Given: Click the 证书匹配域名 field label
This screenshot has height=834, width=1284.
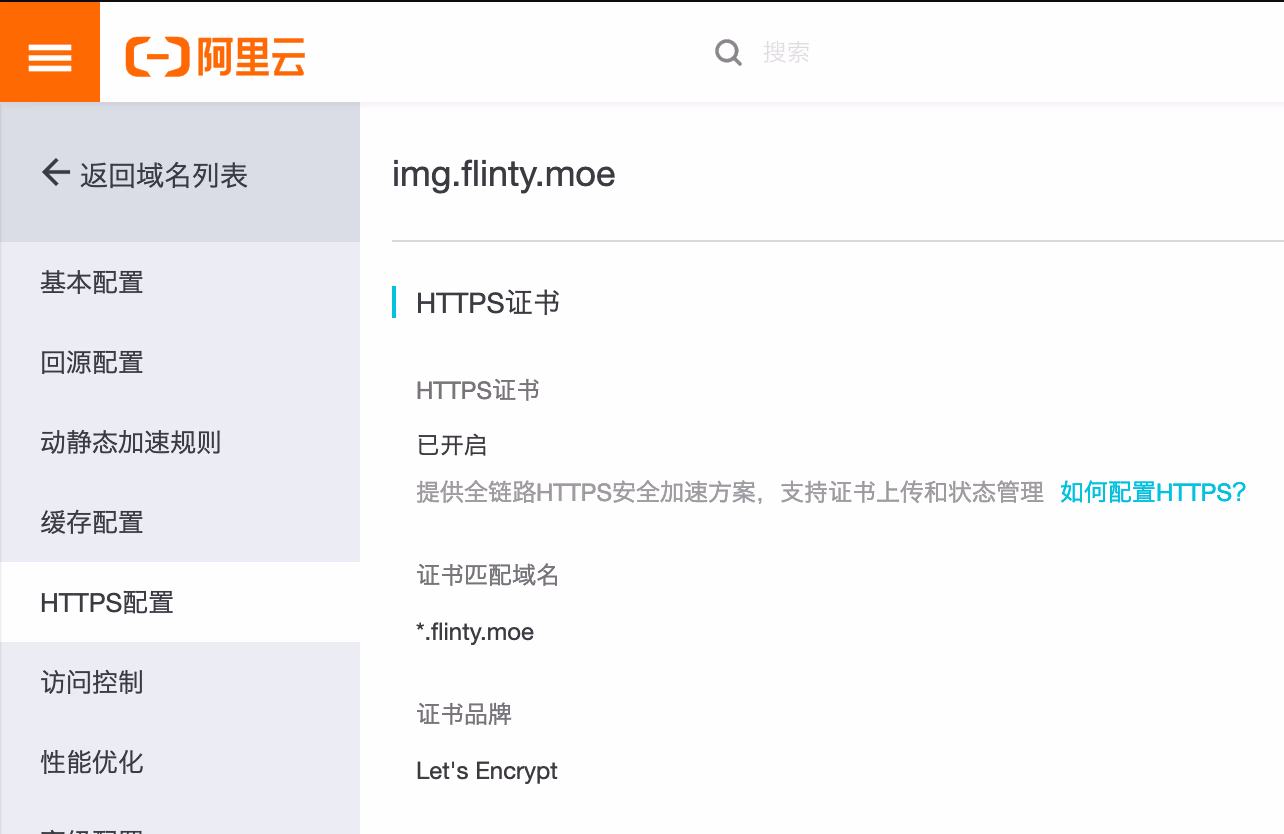Looking at the screenshot, I should point(487,575).
